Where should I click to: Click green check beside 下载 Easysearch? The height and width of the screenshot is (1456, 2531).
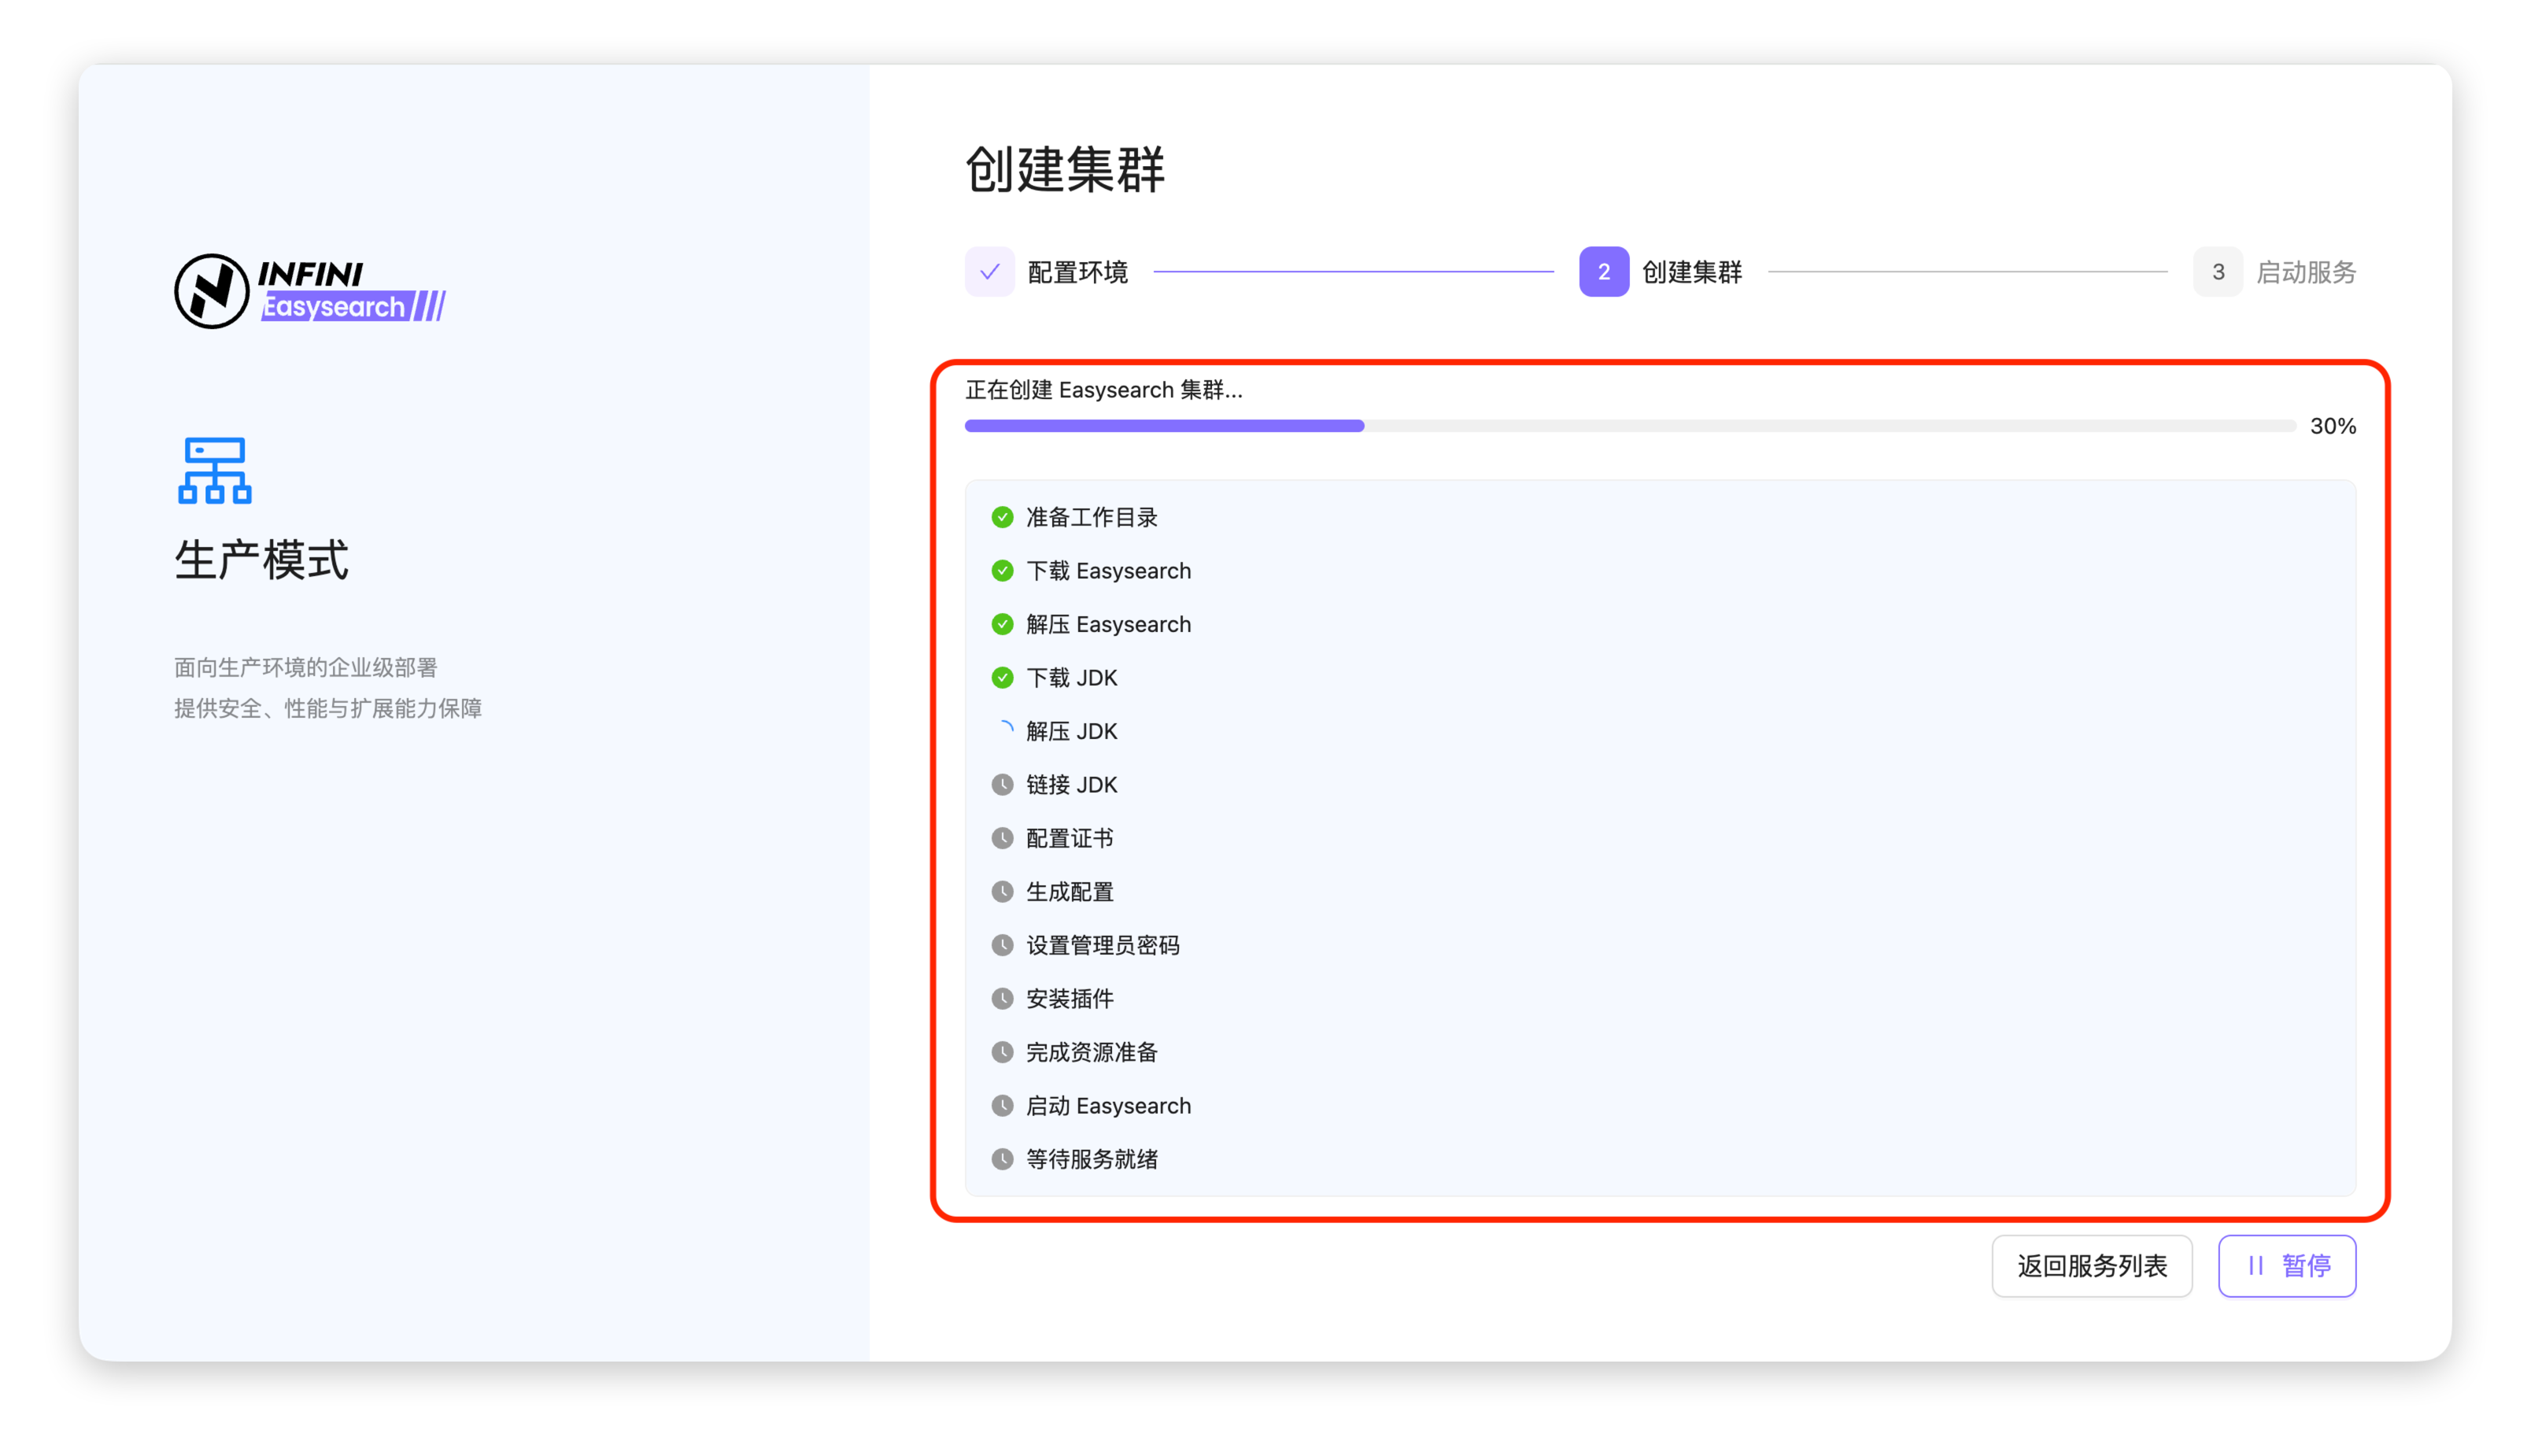(x=1002, y=571)
